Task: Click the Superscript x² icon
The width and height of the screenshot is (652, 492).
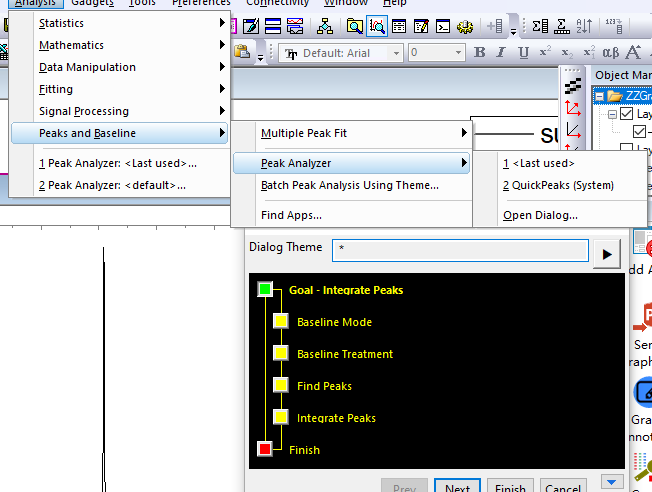Action: tap(545, 53)
